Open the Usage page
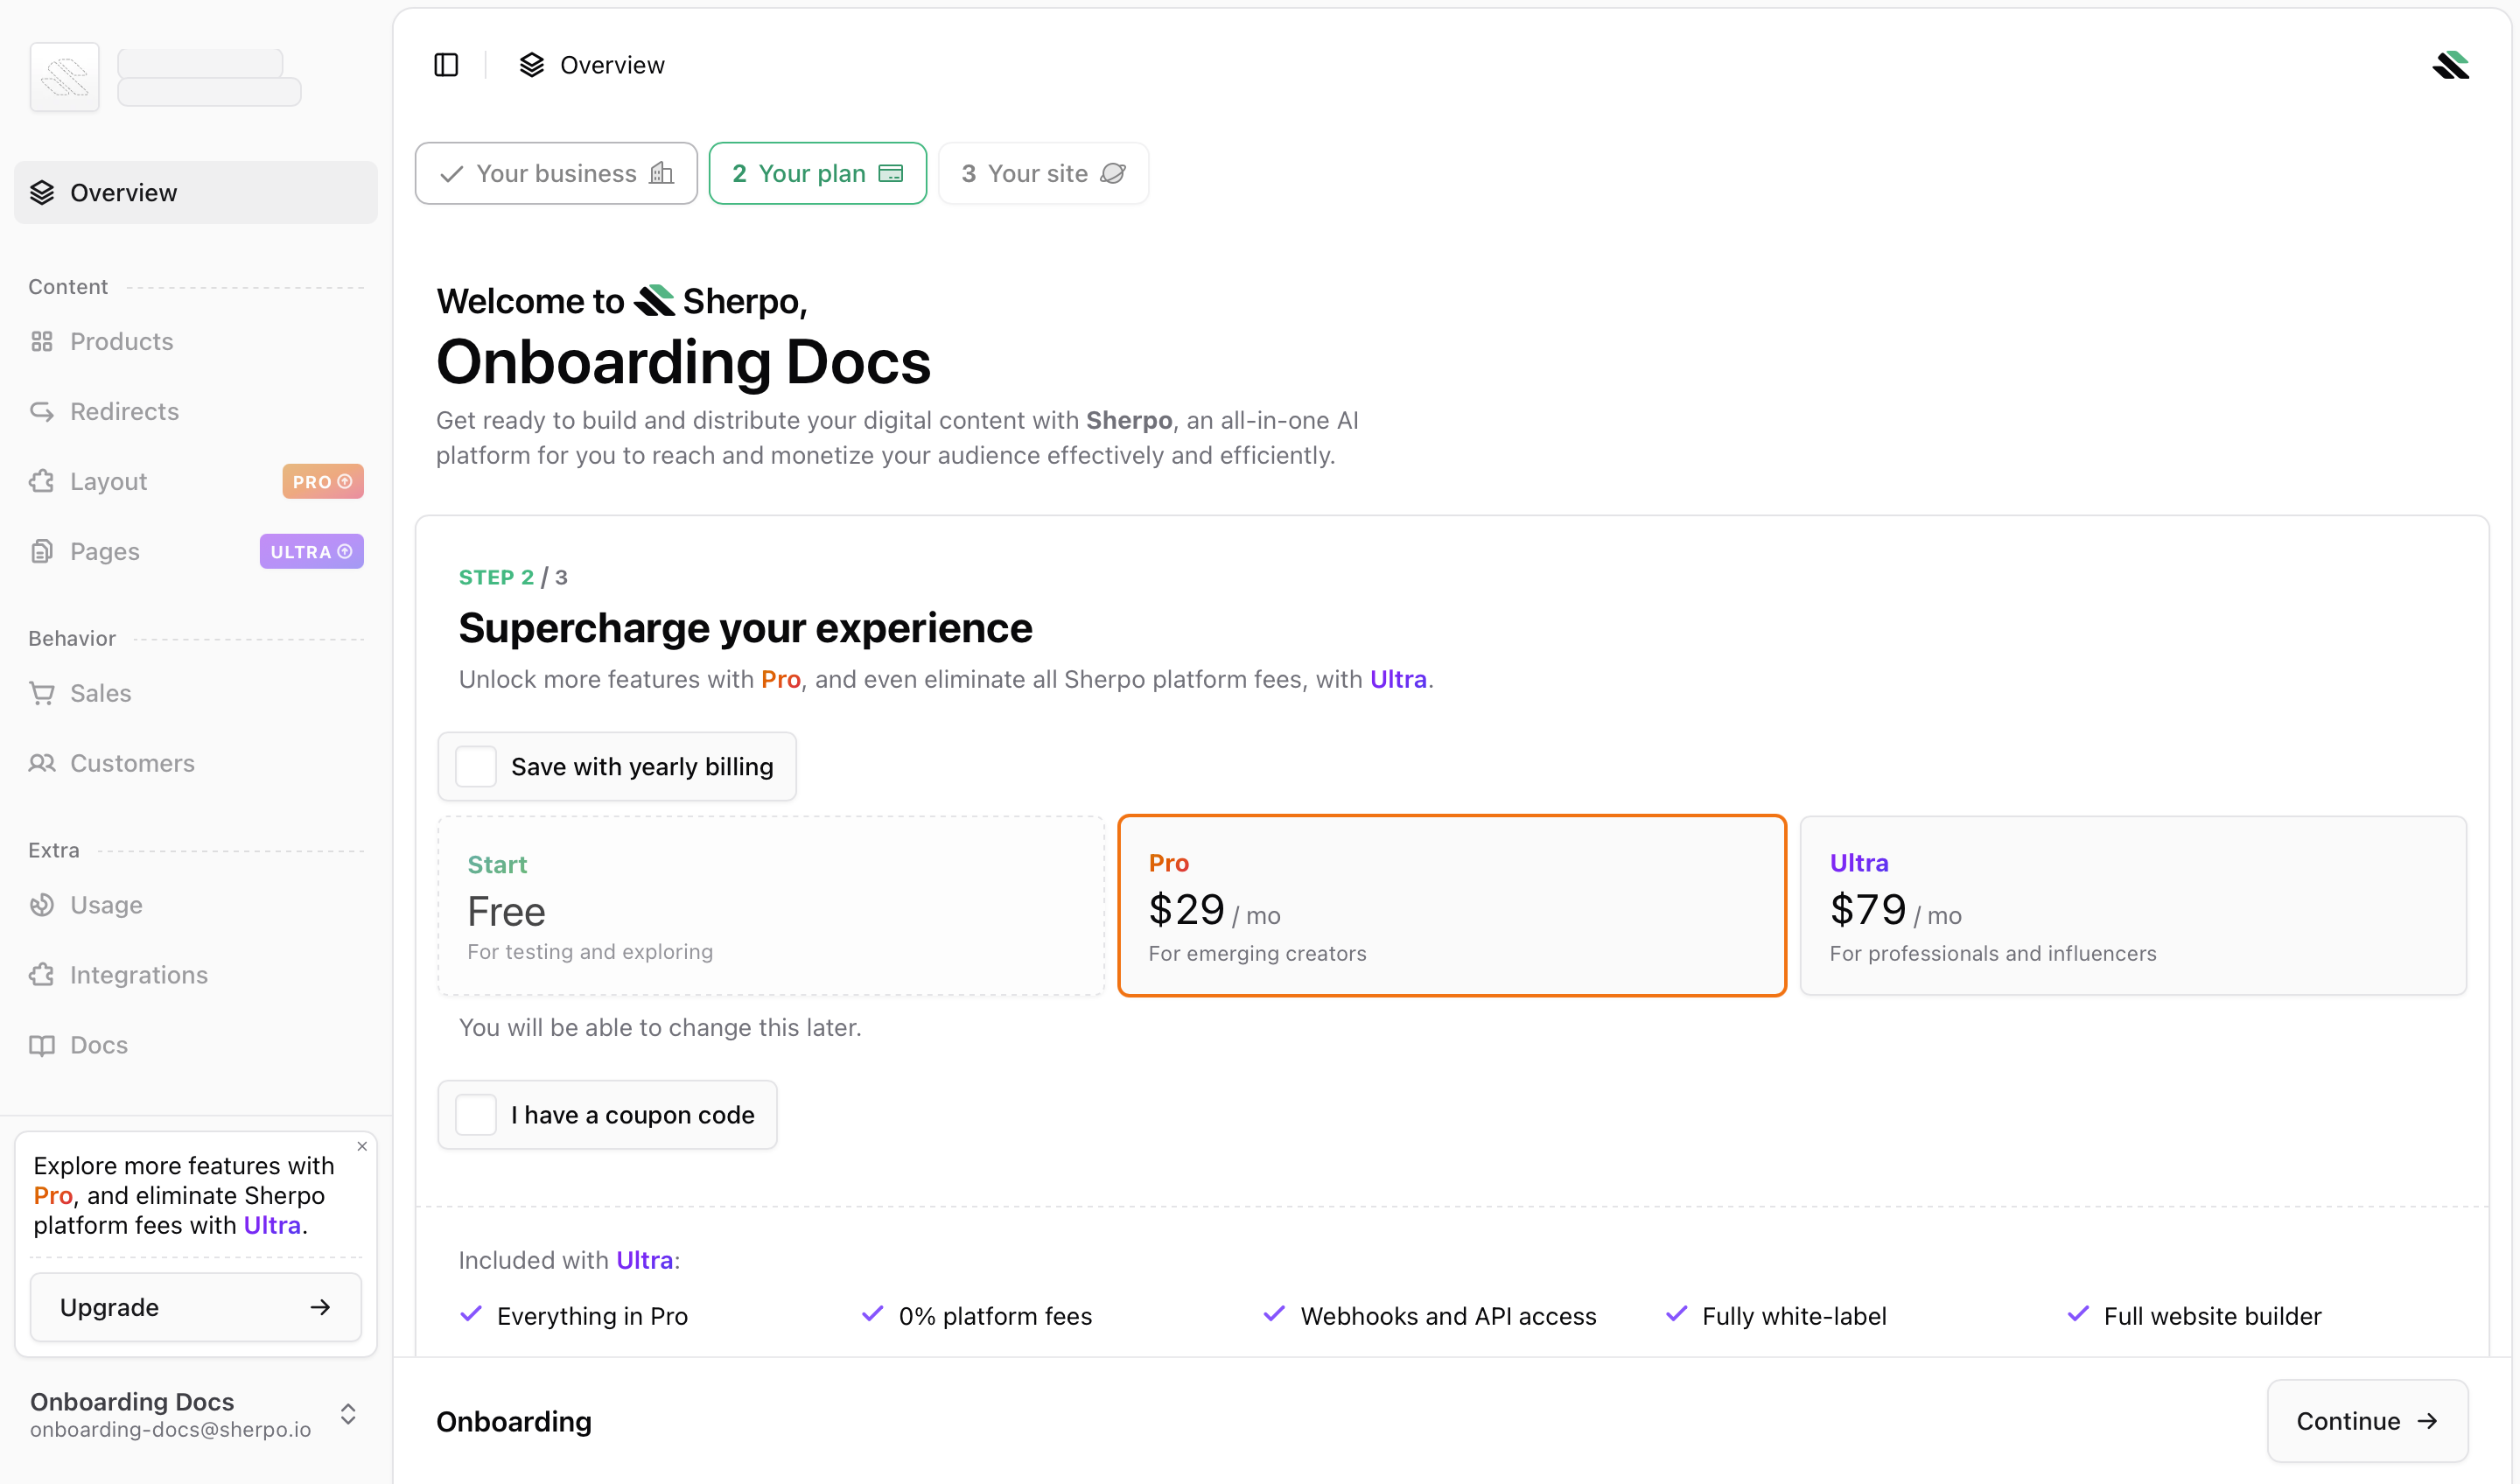 [106, 905]
